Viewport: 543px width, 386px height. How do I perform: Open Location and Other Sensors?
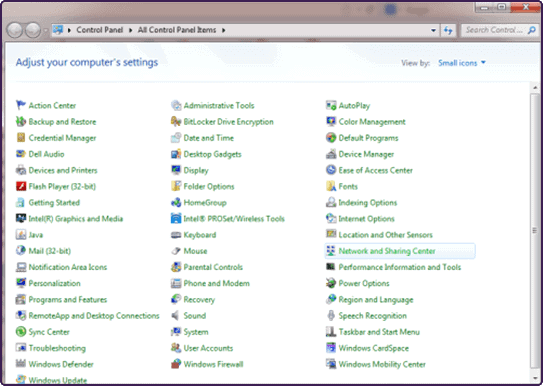385,235
